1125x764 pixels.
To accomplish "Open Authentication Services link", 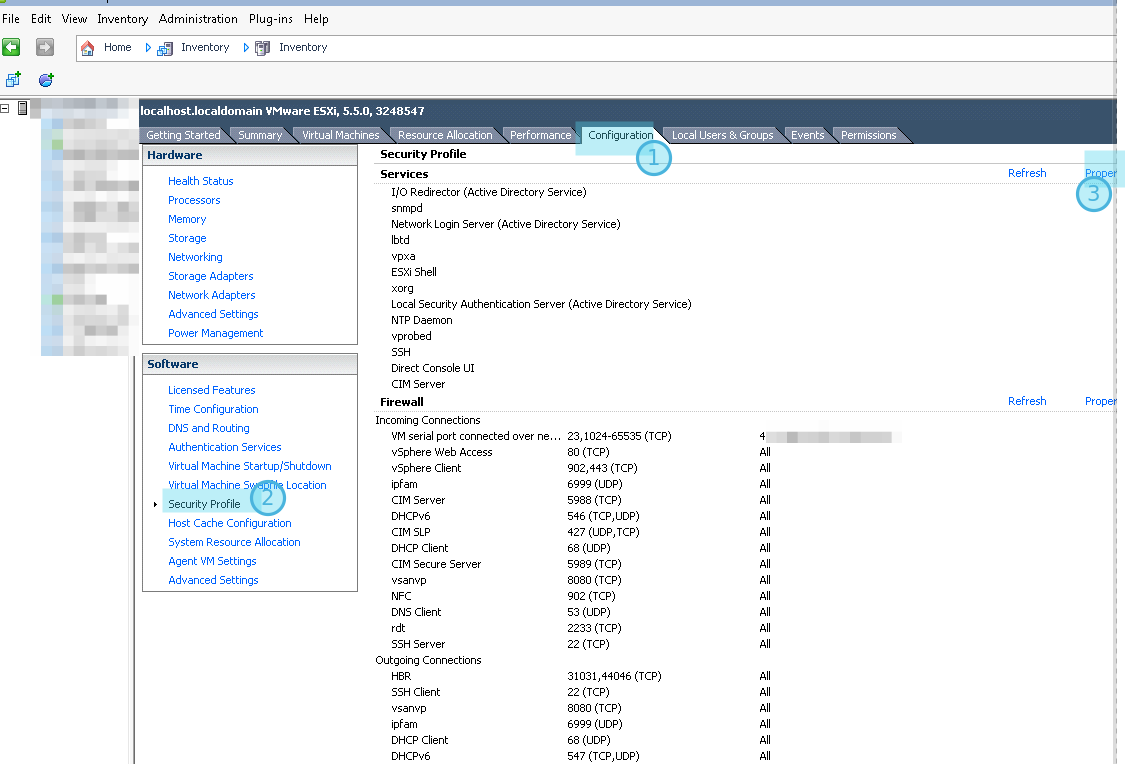I will 225,447.
